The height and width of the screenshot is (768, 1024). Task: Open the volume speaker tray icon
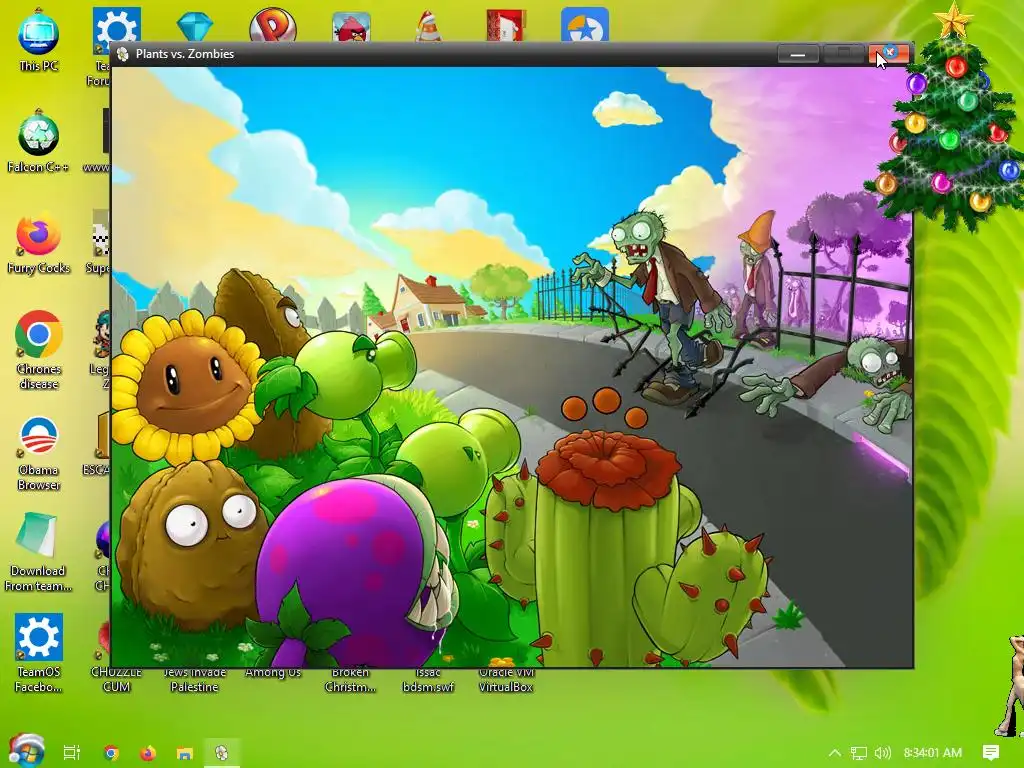click(882, 753)
